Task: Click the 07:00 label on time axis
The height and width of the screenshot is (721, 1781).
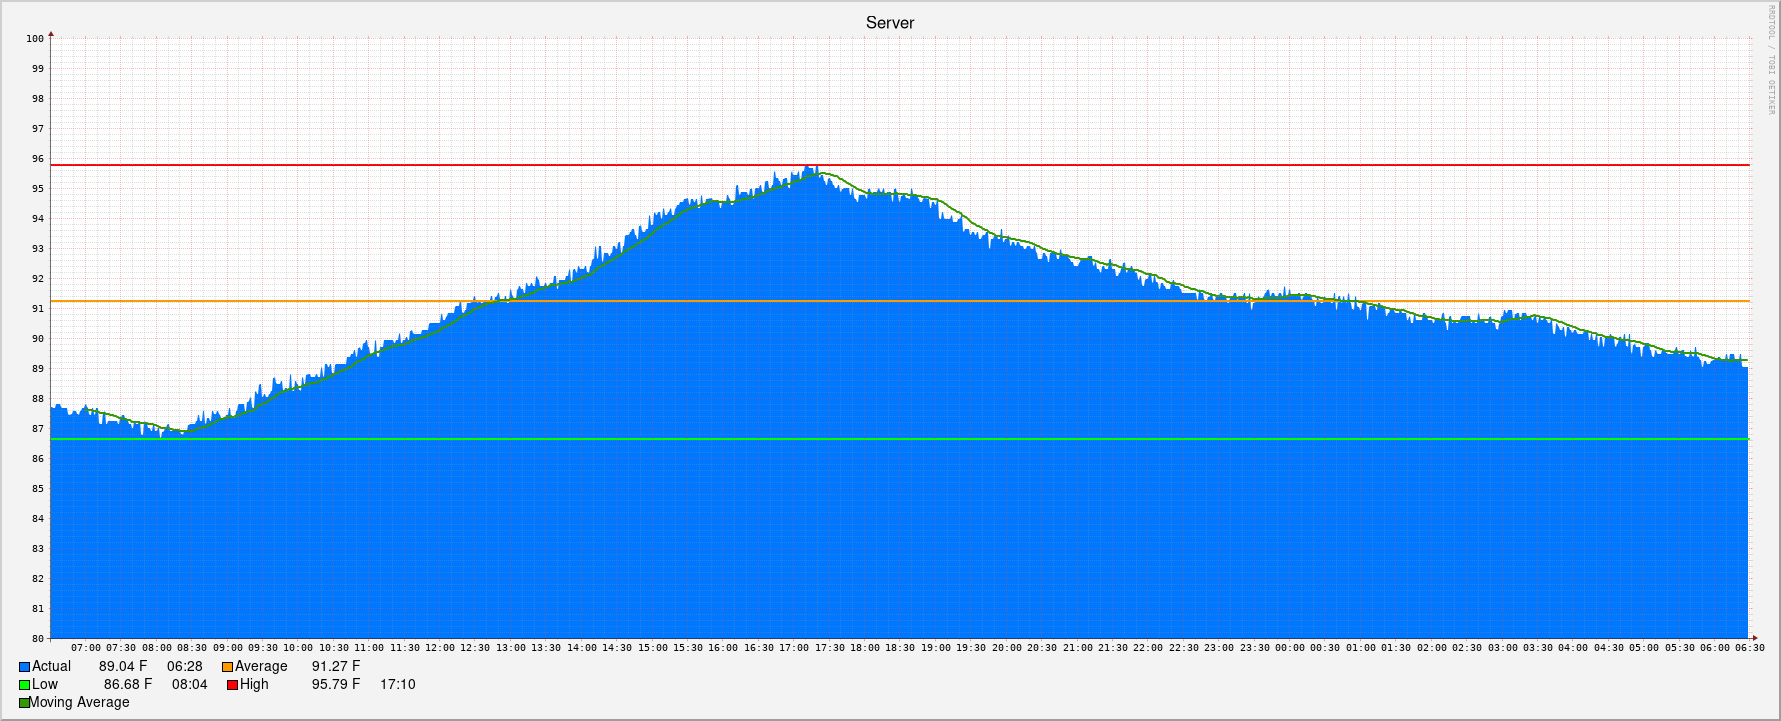Action: (x=86, y=648)
